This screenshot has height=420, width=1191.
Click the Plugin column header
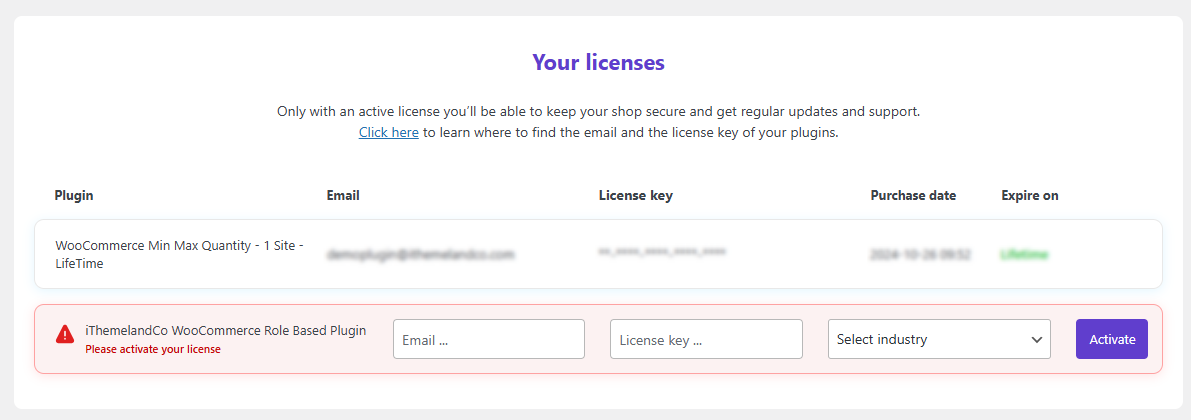coord(74,195)
